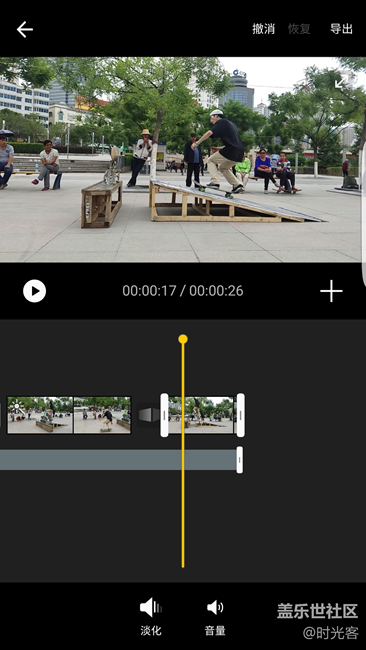Screen dimensions: 366x650
Task: Tap the greyed-out 恢复 redo button
Action: [299, 29]
